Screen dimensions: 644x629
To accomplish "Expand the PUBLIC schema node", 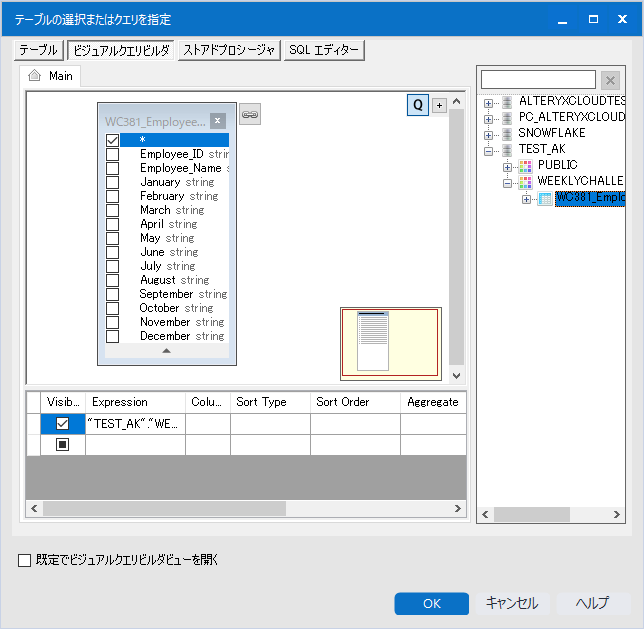I will (x=507, y=166).
